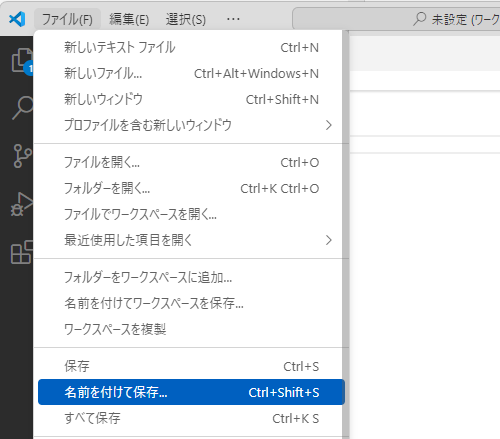500x439 pixels.
Task: Choose 新しいテキスト ファイル from the menu
Action: coord(191,48)
